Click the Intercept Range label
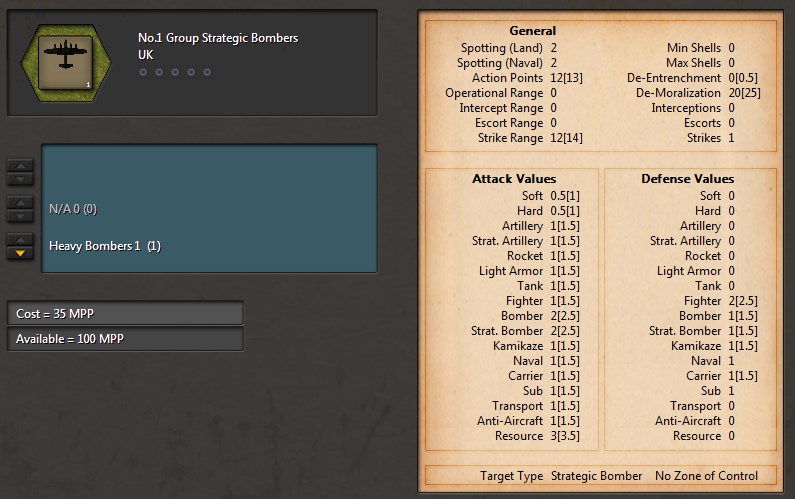 coord(501,108)
